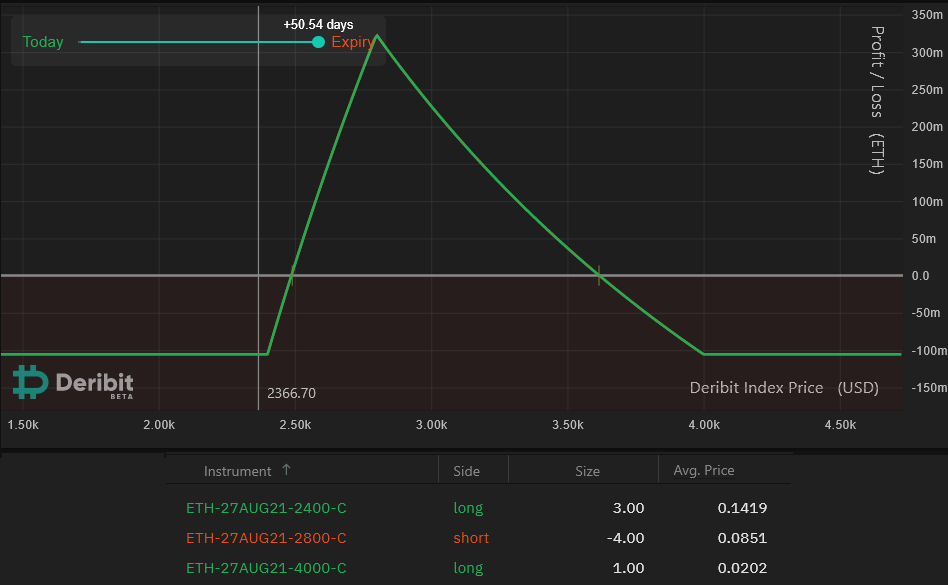Select the ETH-27AUG21-2400-C instrument link
This screenshot has height=585, width=948.
point(266,508)
